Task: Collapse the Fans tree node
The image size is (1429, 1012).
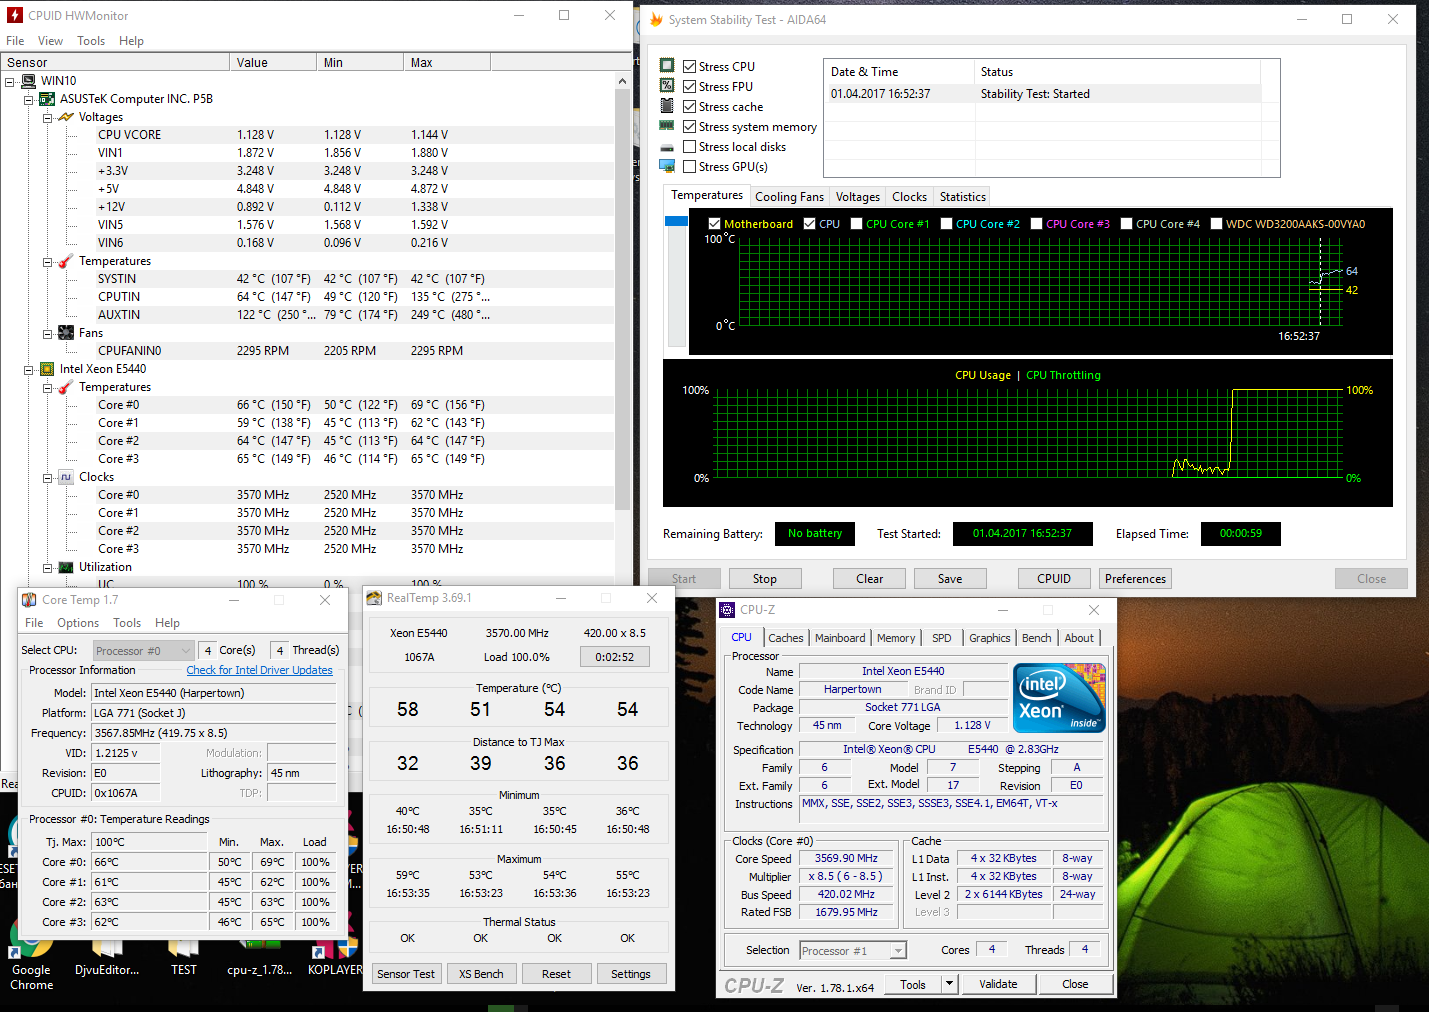Action: [x=48, y=333]
